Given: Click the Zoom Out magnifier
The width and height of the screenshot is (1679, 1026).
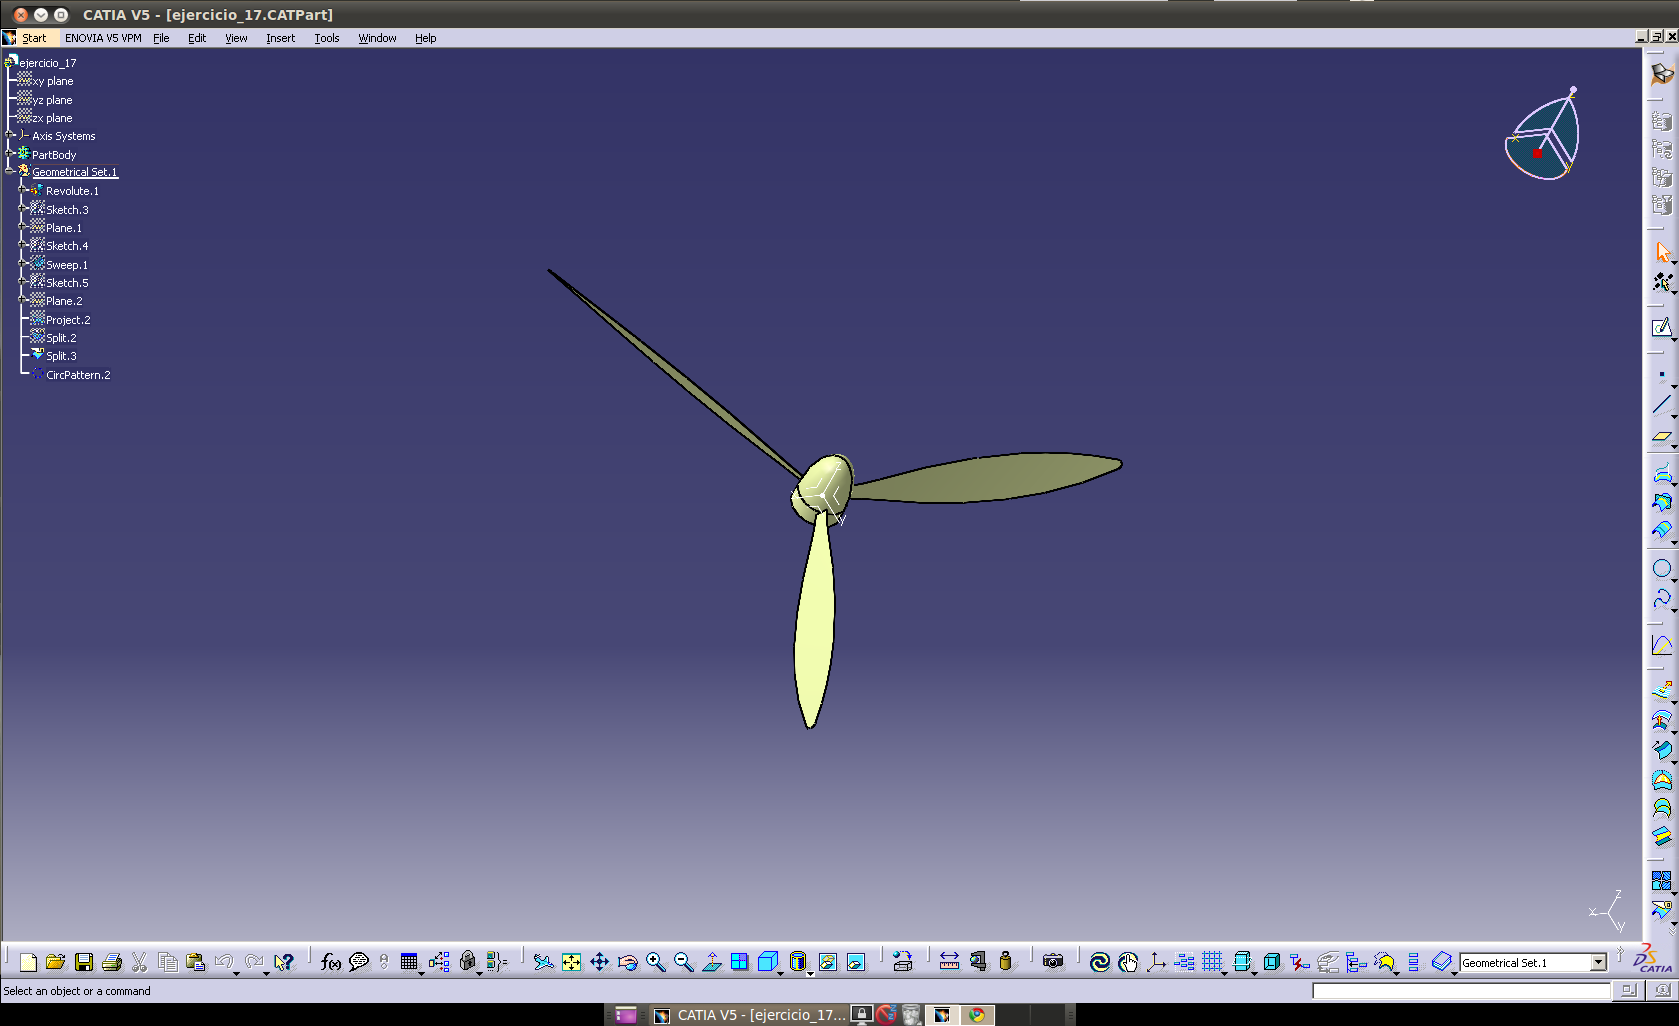Looking at the screenshot, I should tap(683, 962).
